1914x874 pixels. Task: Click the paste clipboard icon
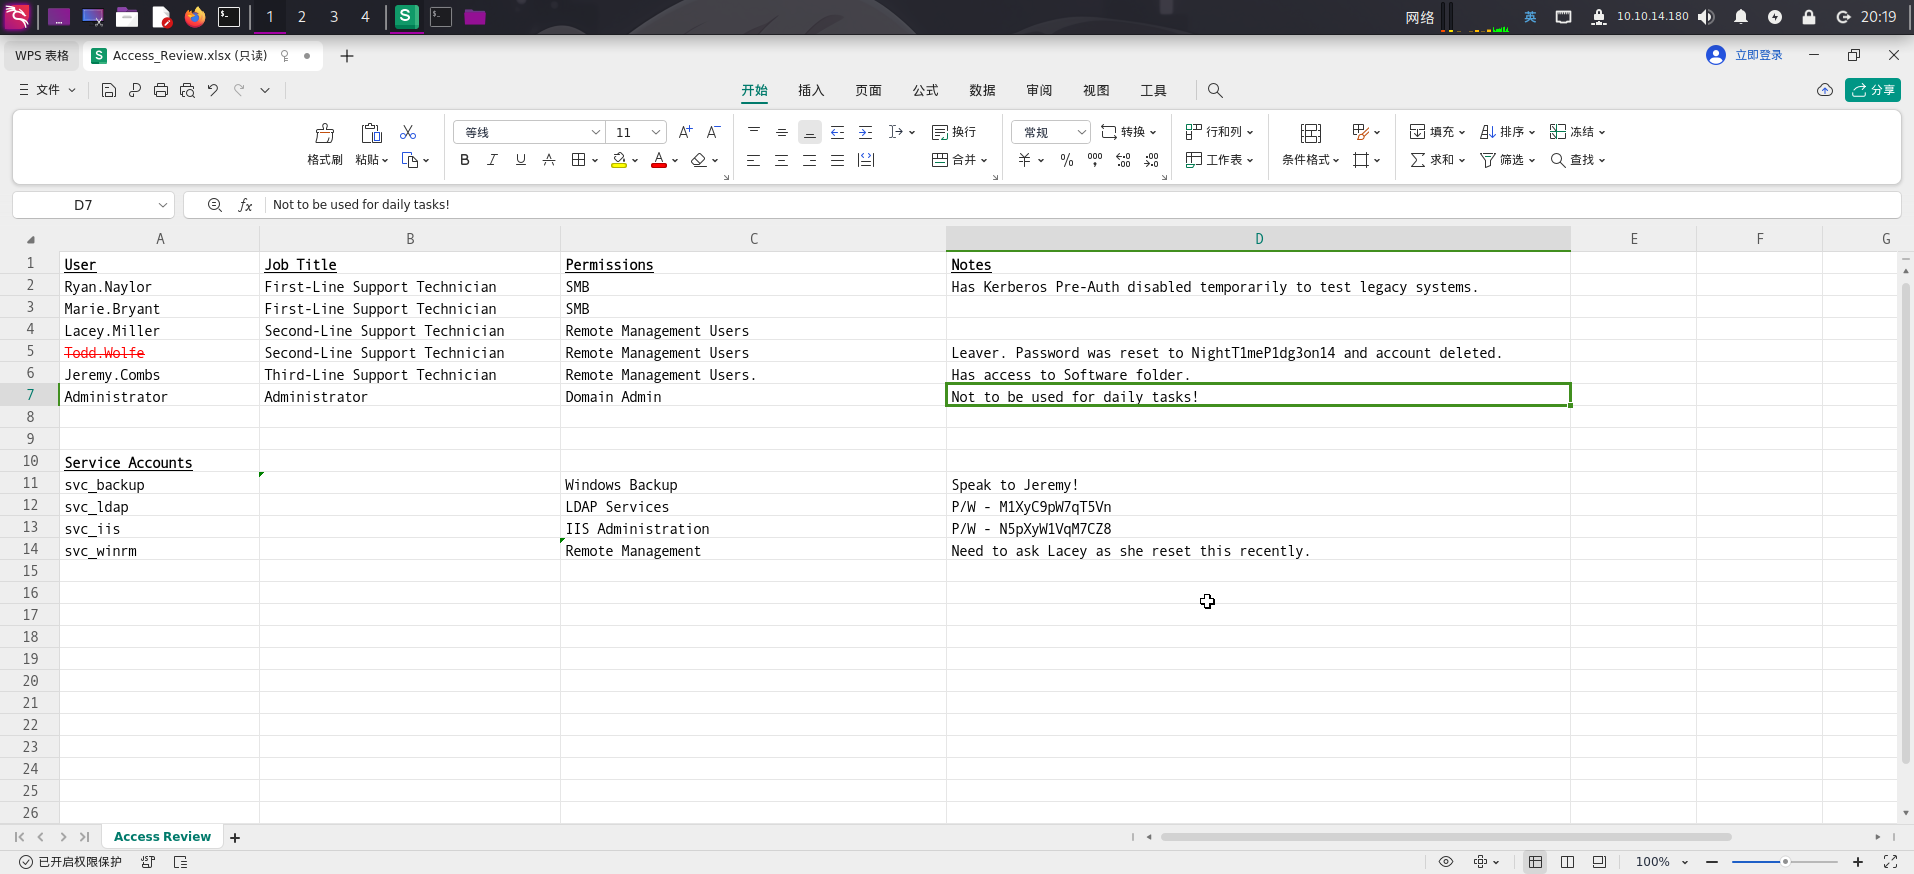371,133
